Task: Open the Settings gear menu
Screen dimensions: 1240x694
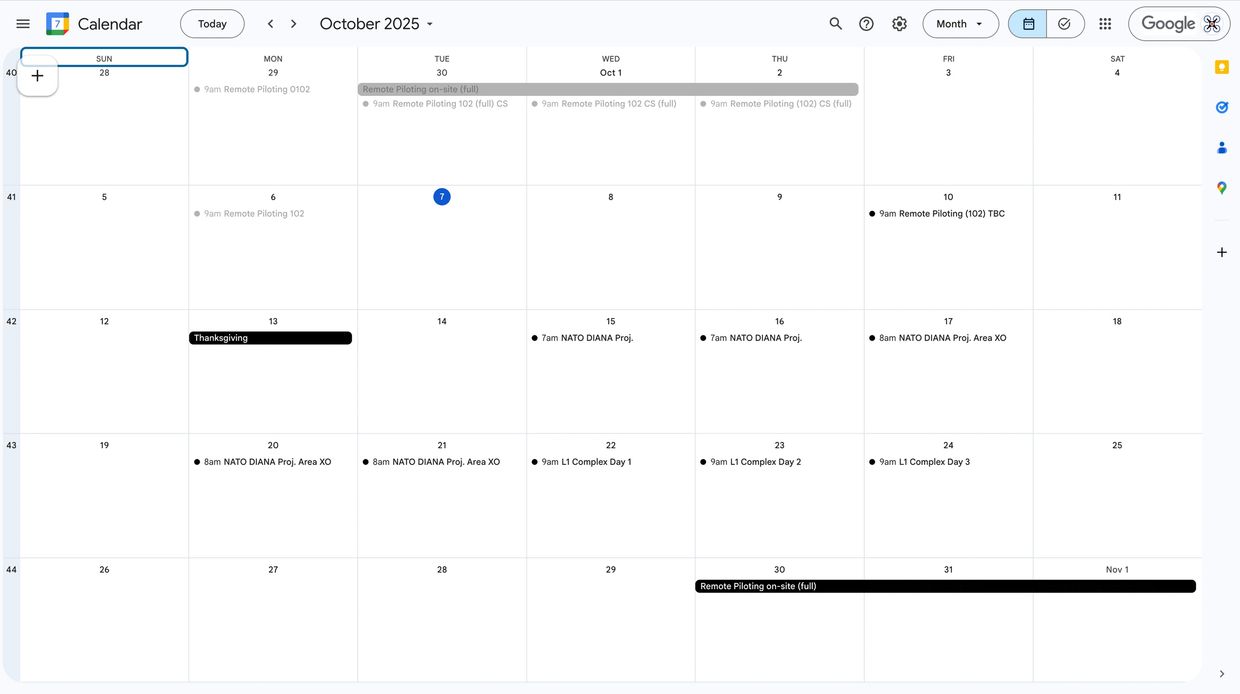Action: [900, 24]
